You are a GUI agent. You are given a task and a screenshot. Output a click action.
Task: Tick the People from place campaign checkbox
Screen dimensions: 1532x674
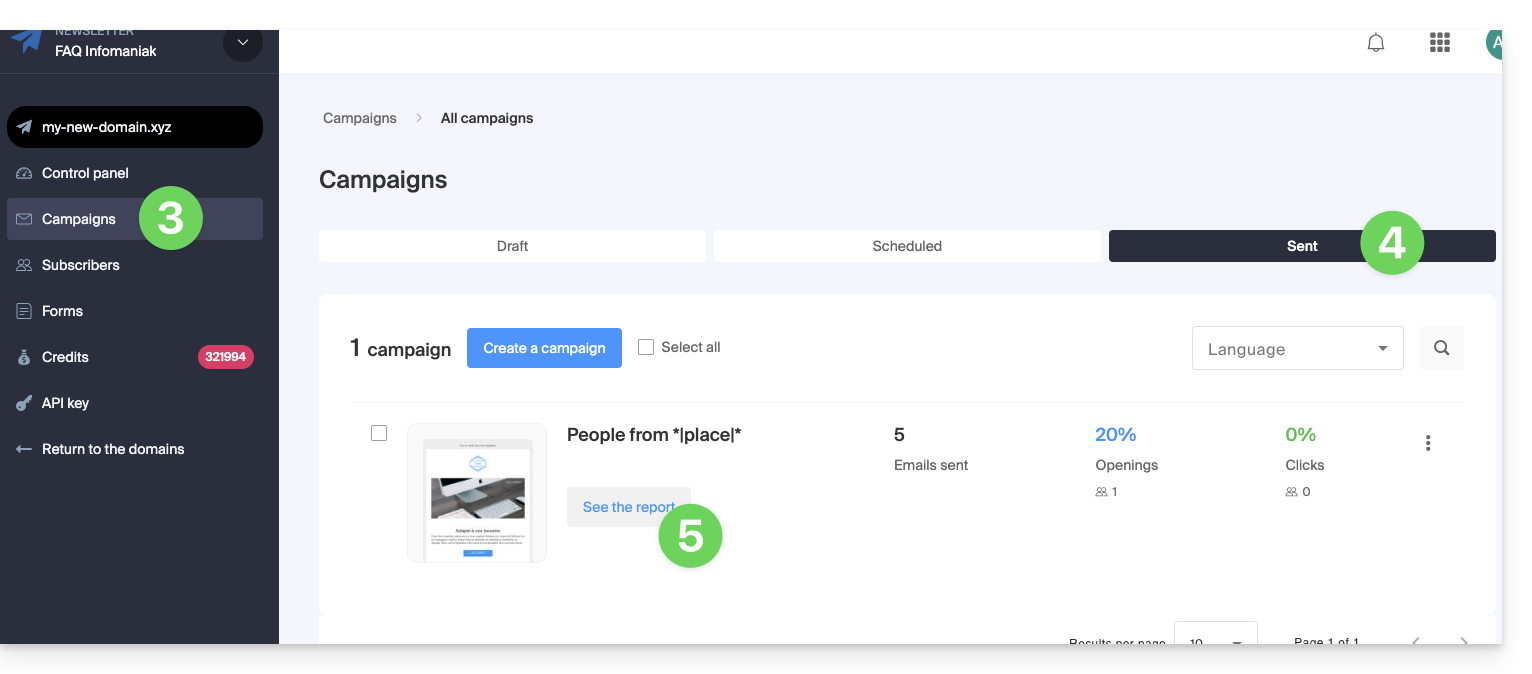[x=379, y=433]
